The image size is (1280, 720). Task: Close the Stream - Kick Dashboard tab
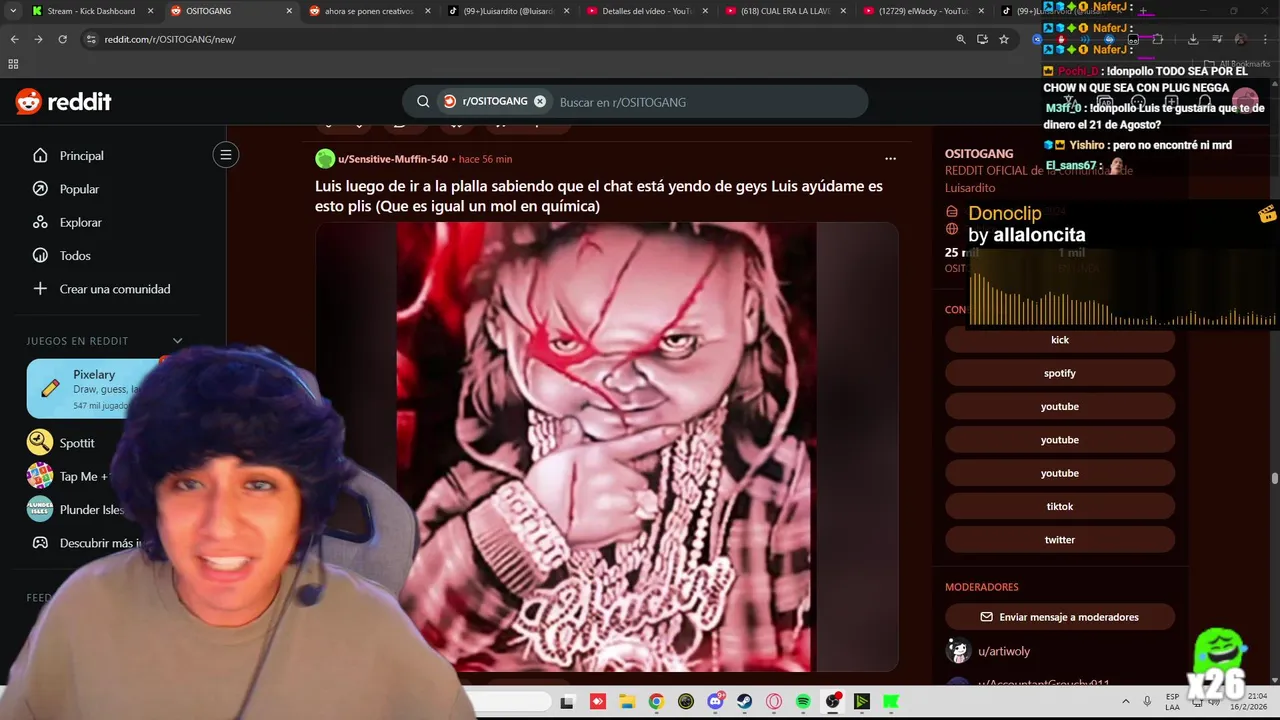151,11
